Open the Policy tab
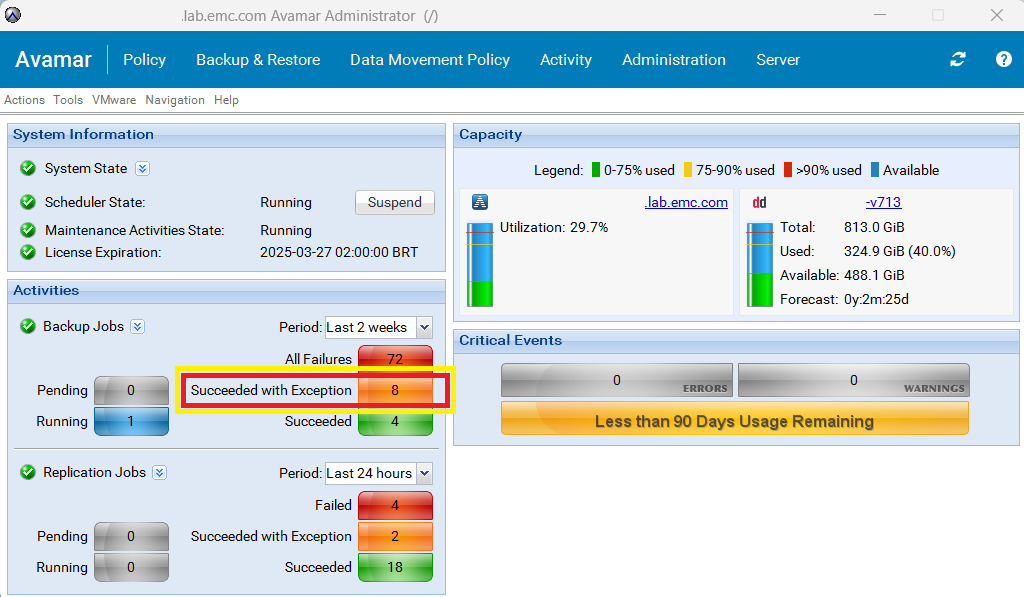Viewport: 1024px width, 597px height. click(144, 59)
